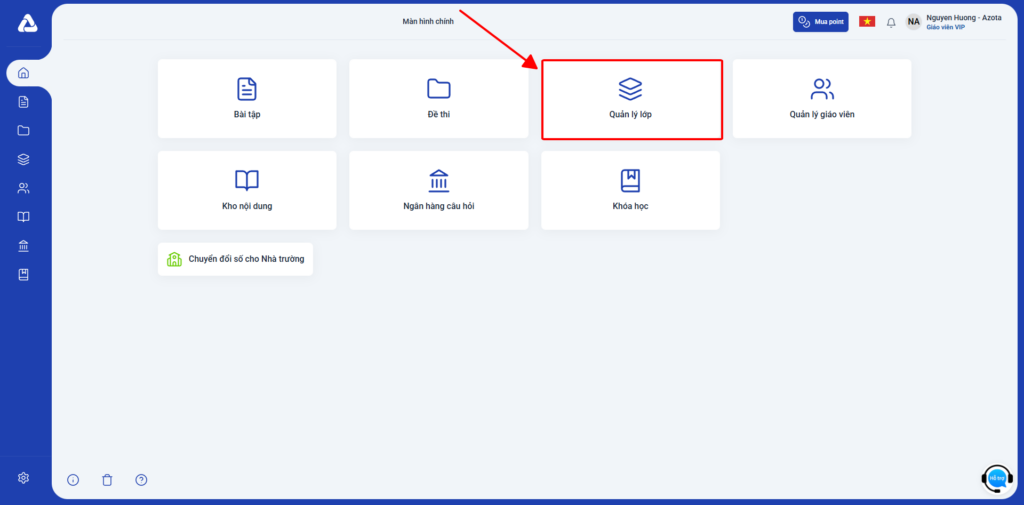The height and width of the screenshot is (505, 1024).
Task: Open the trash bin icon at bottom
Action: coord(107,480)
